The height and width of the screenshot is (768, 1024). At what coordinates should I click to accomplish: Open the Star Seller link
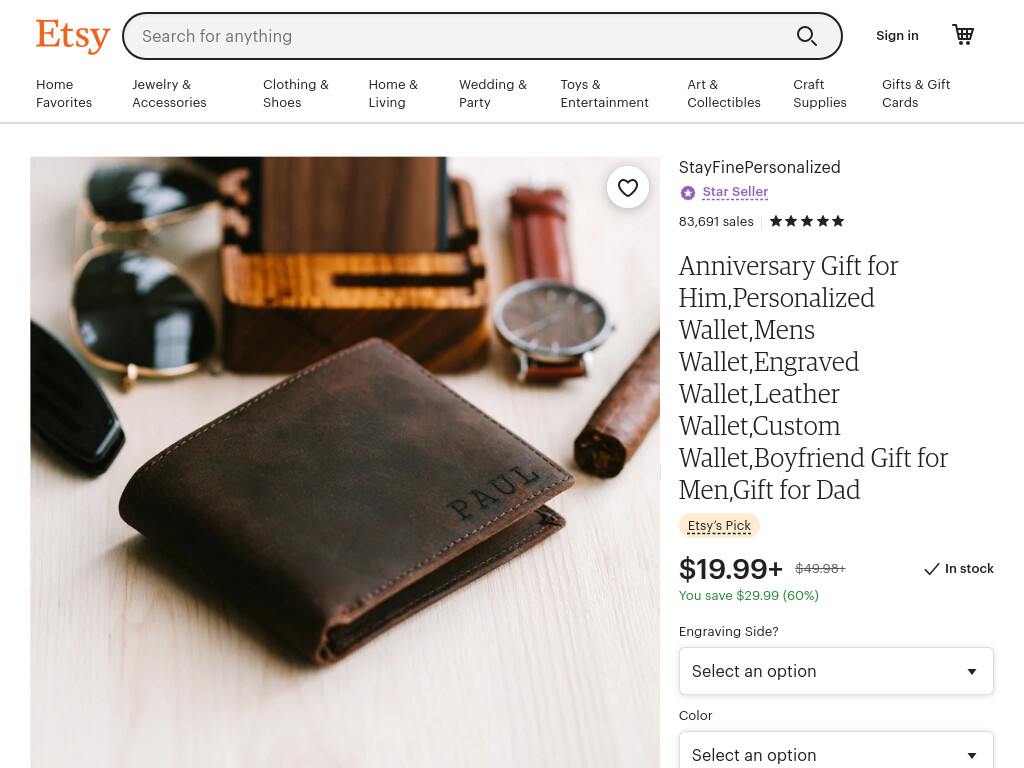pos(735,192)
